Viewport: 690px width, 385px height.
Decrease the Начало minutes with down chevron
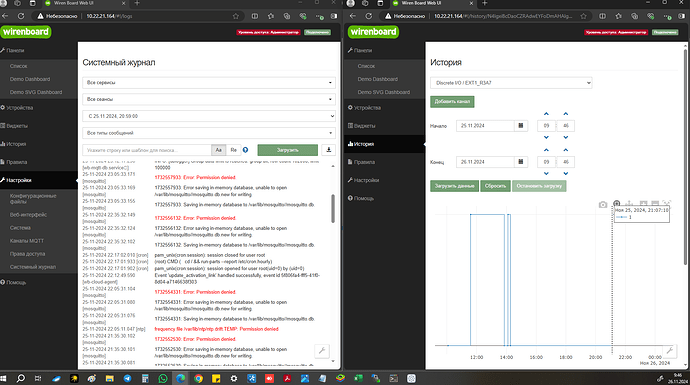pyautogui.click(x=566, y=137)
